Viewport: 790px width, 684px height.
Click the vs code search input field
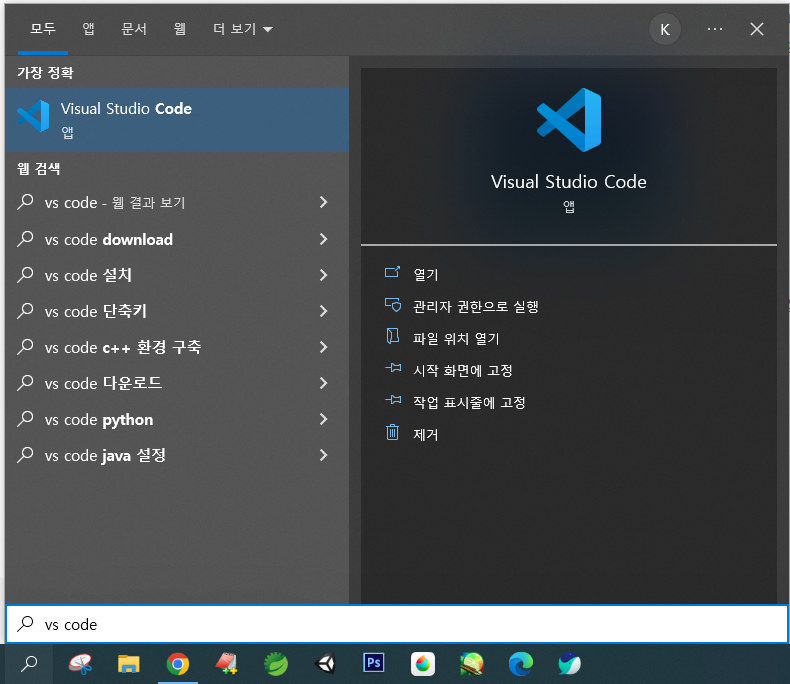tap(397, 625)
